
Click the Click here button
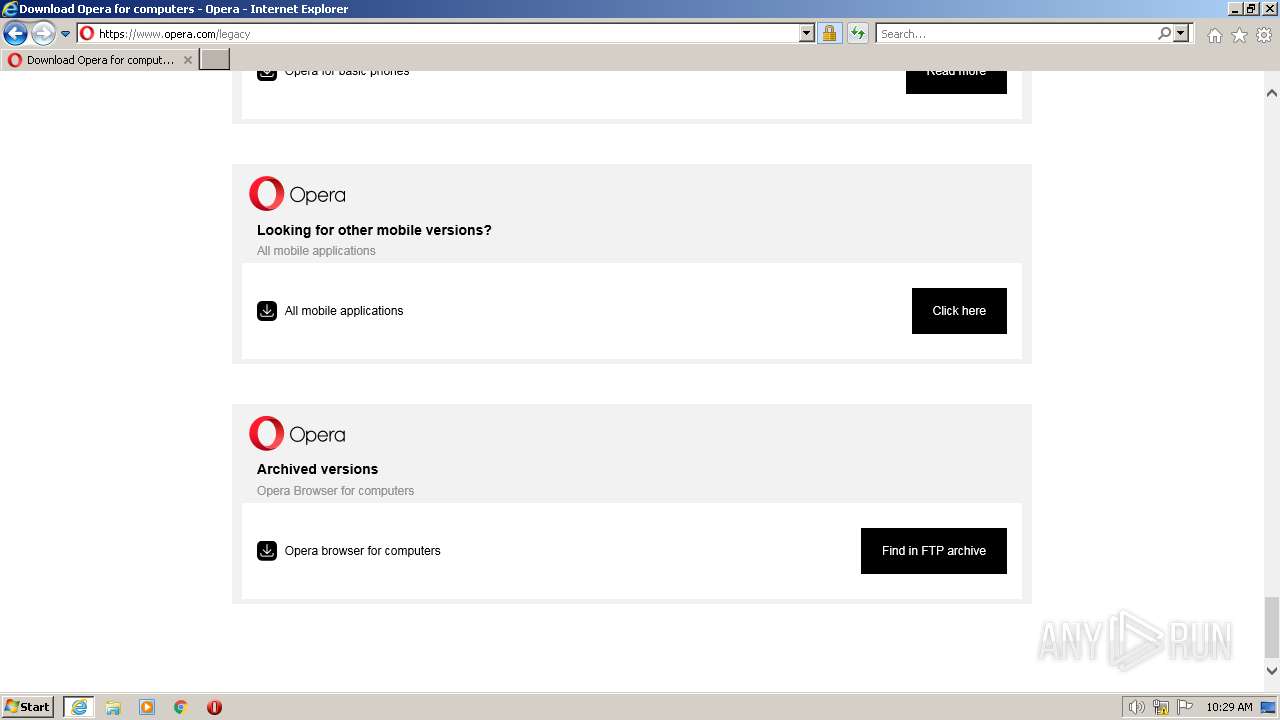[x=959, y=311]
